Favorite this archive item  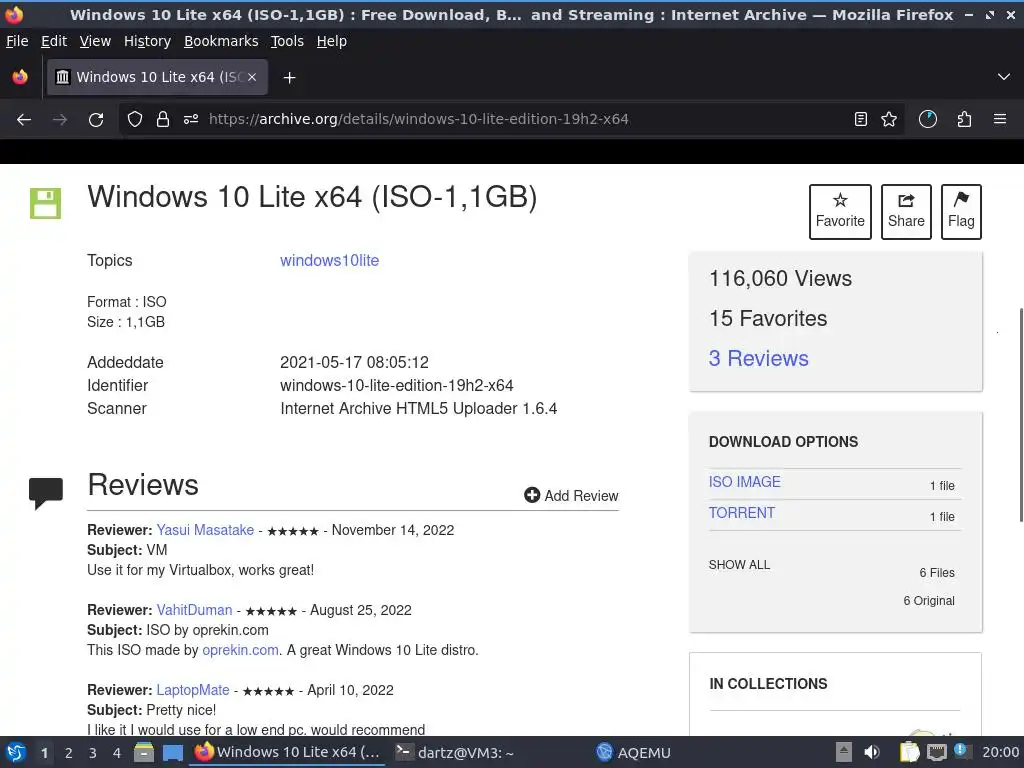click(x=840, y=212)
